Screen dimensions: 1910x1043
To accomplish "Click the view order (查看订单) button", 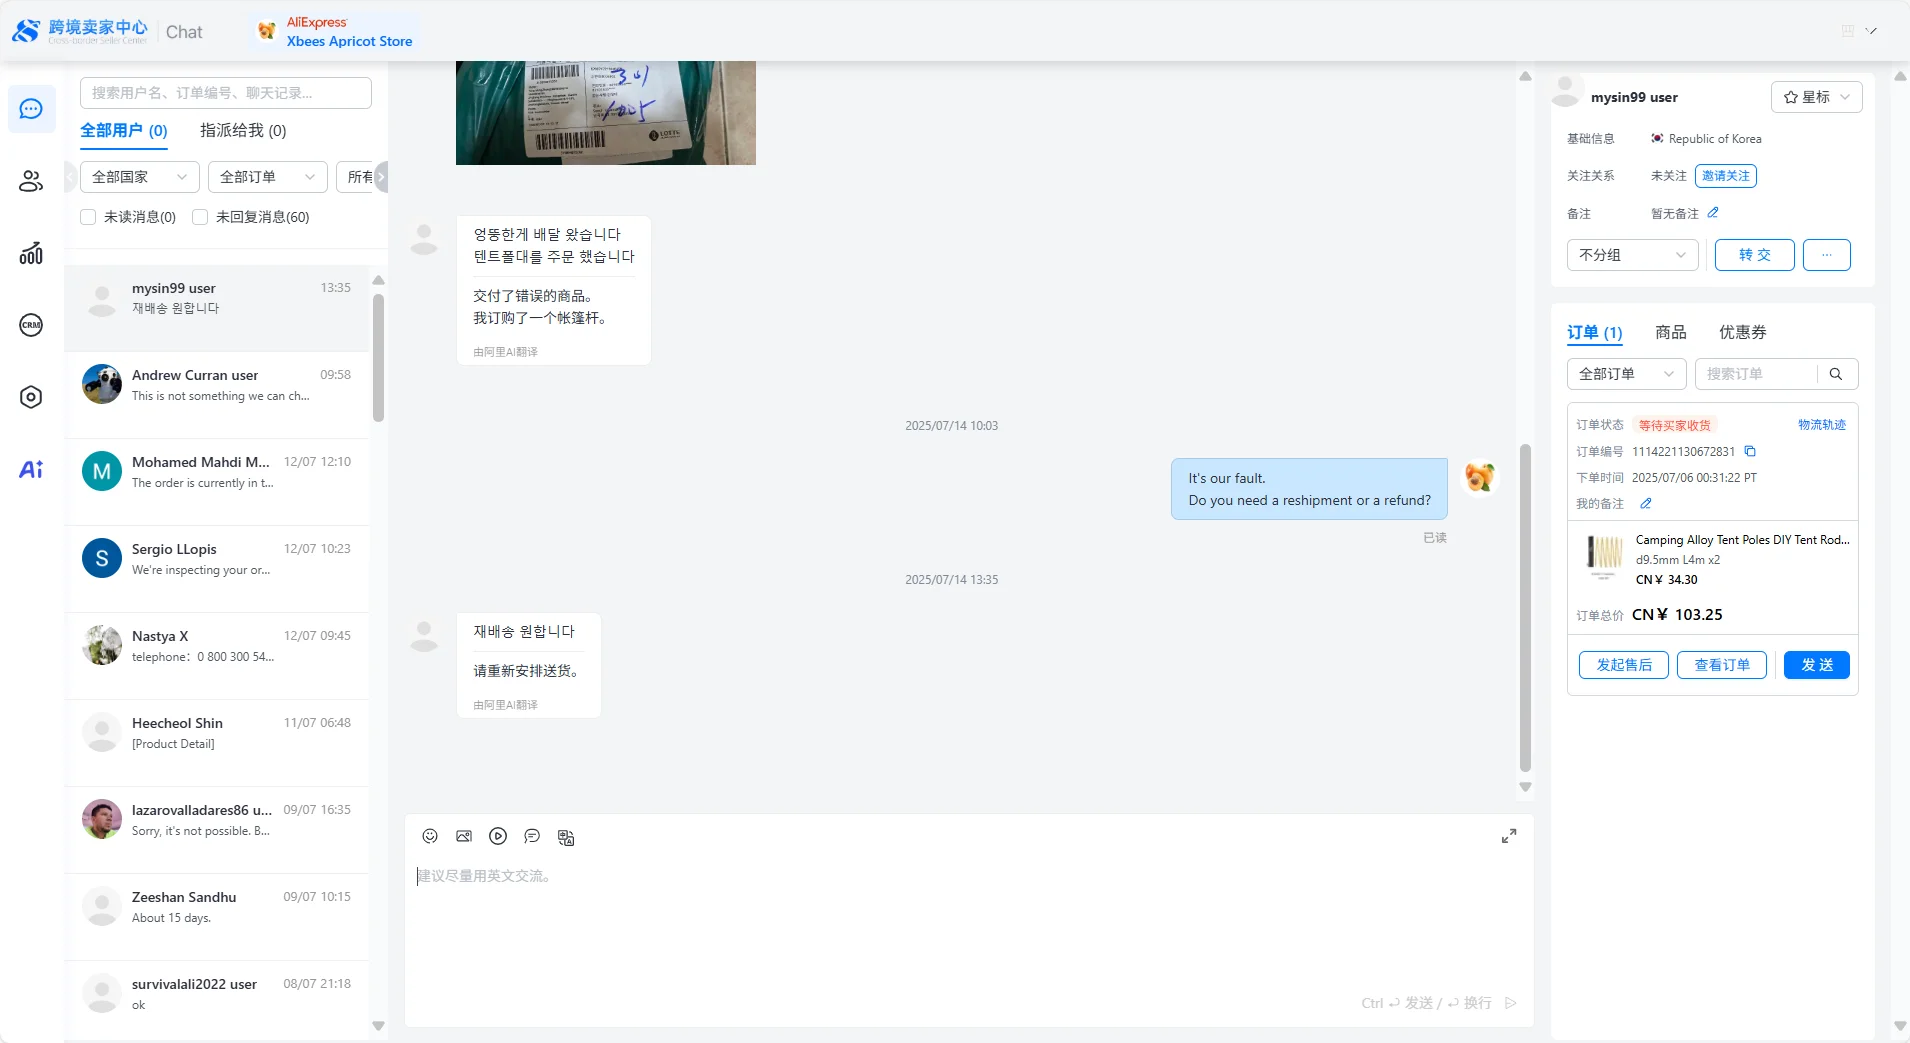I will point(1722,665).
